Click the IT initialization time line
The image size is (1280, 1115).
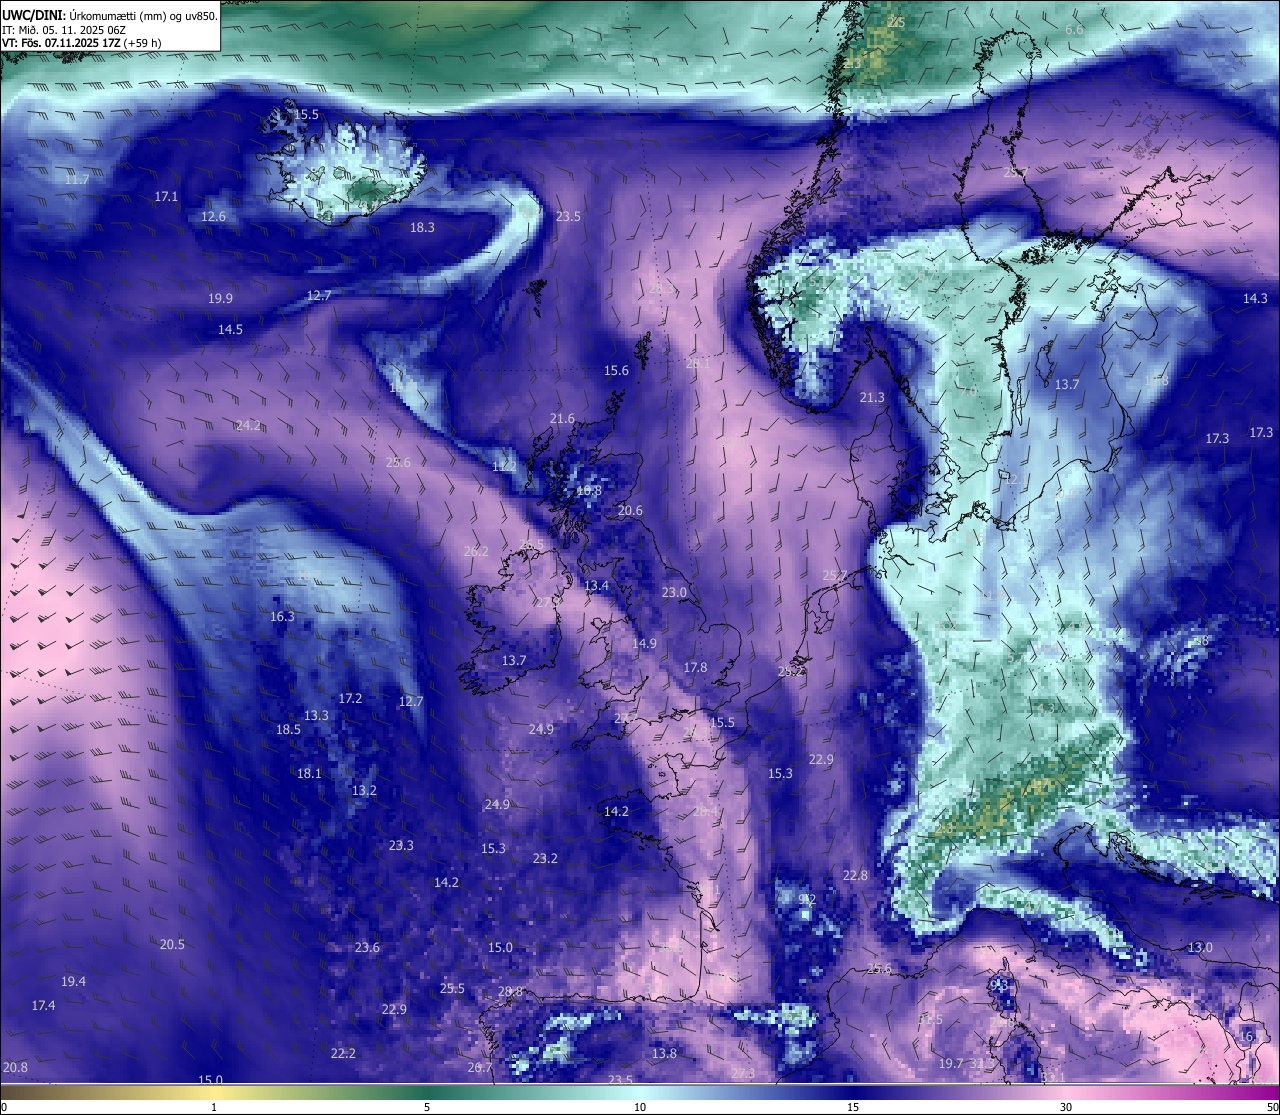[64, 29]
